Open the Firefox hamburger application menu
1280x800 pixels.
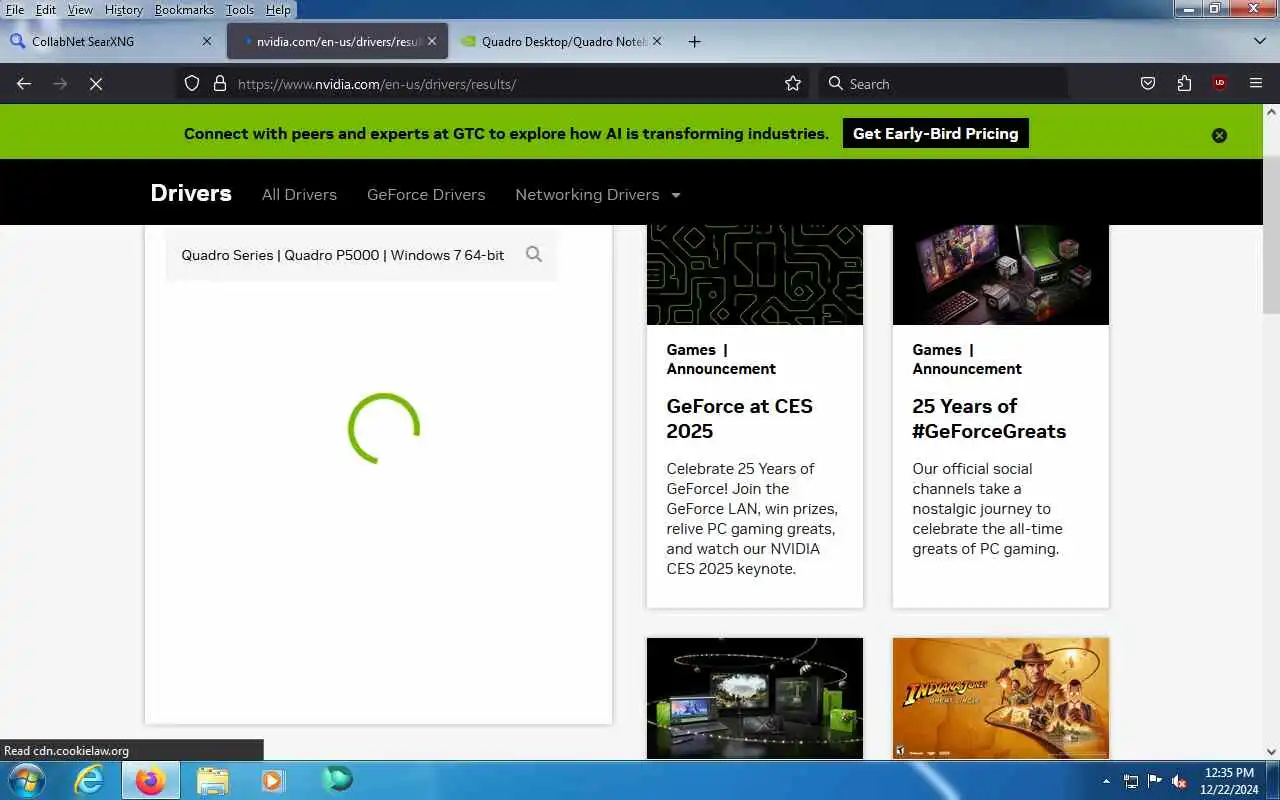1256,84
